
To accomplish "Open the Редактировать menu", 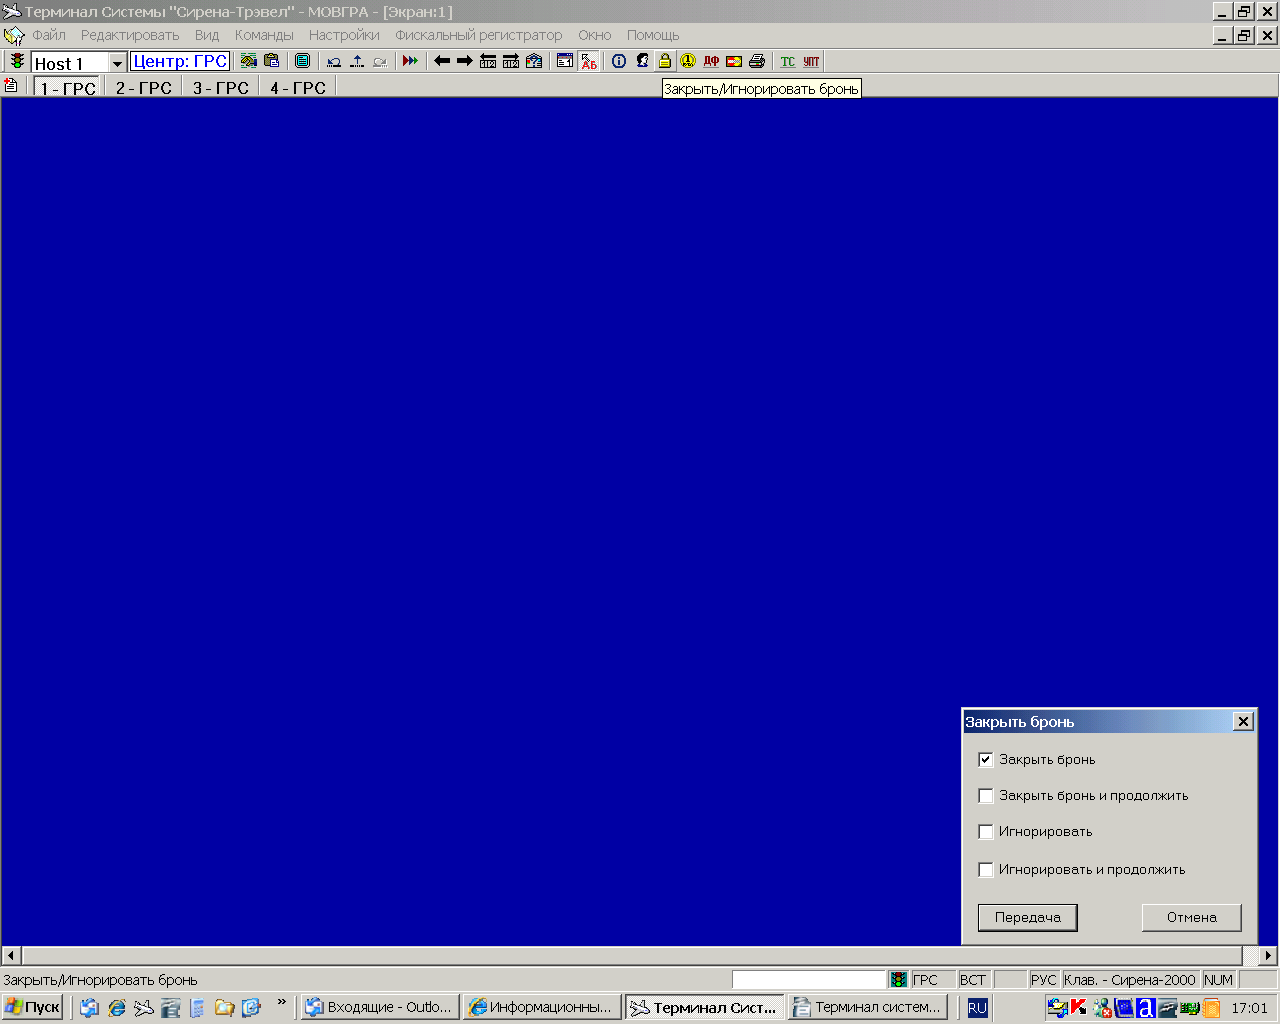I will tap(130, 35).
